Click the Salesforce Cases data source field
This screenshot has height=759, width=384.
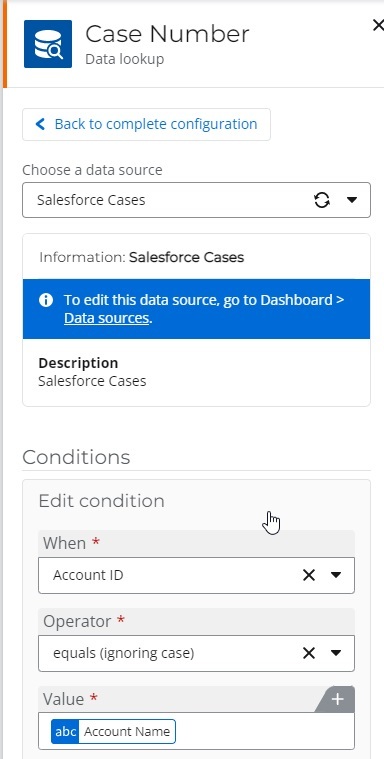click(196, 200)
